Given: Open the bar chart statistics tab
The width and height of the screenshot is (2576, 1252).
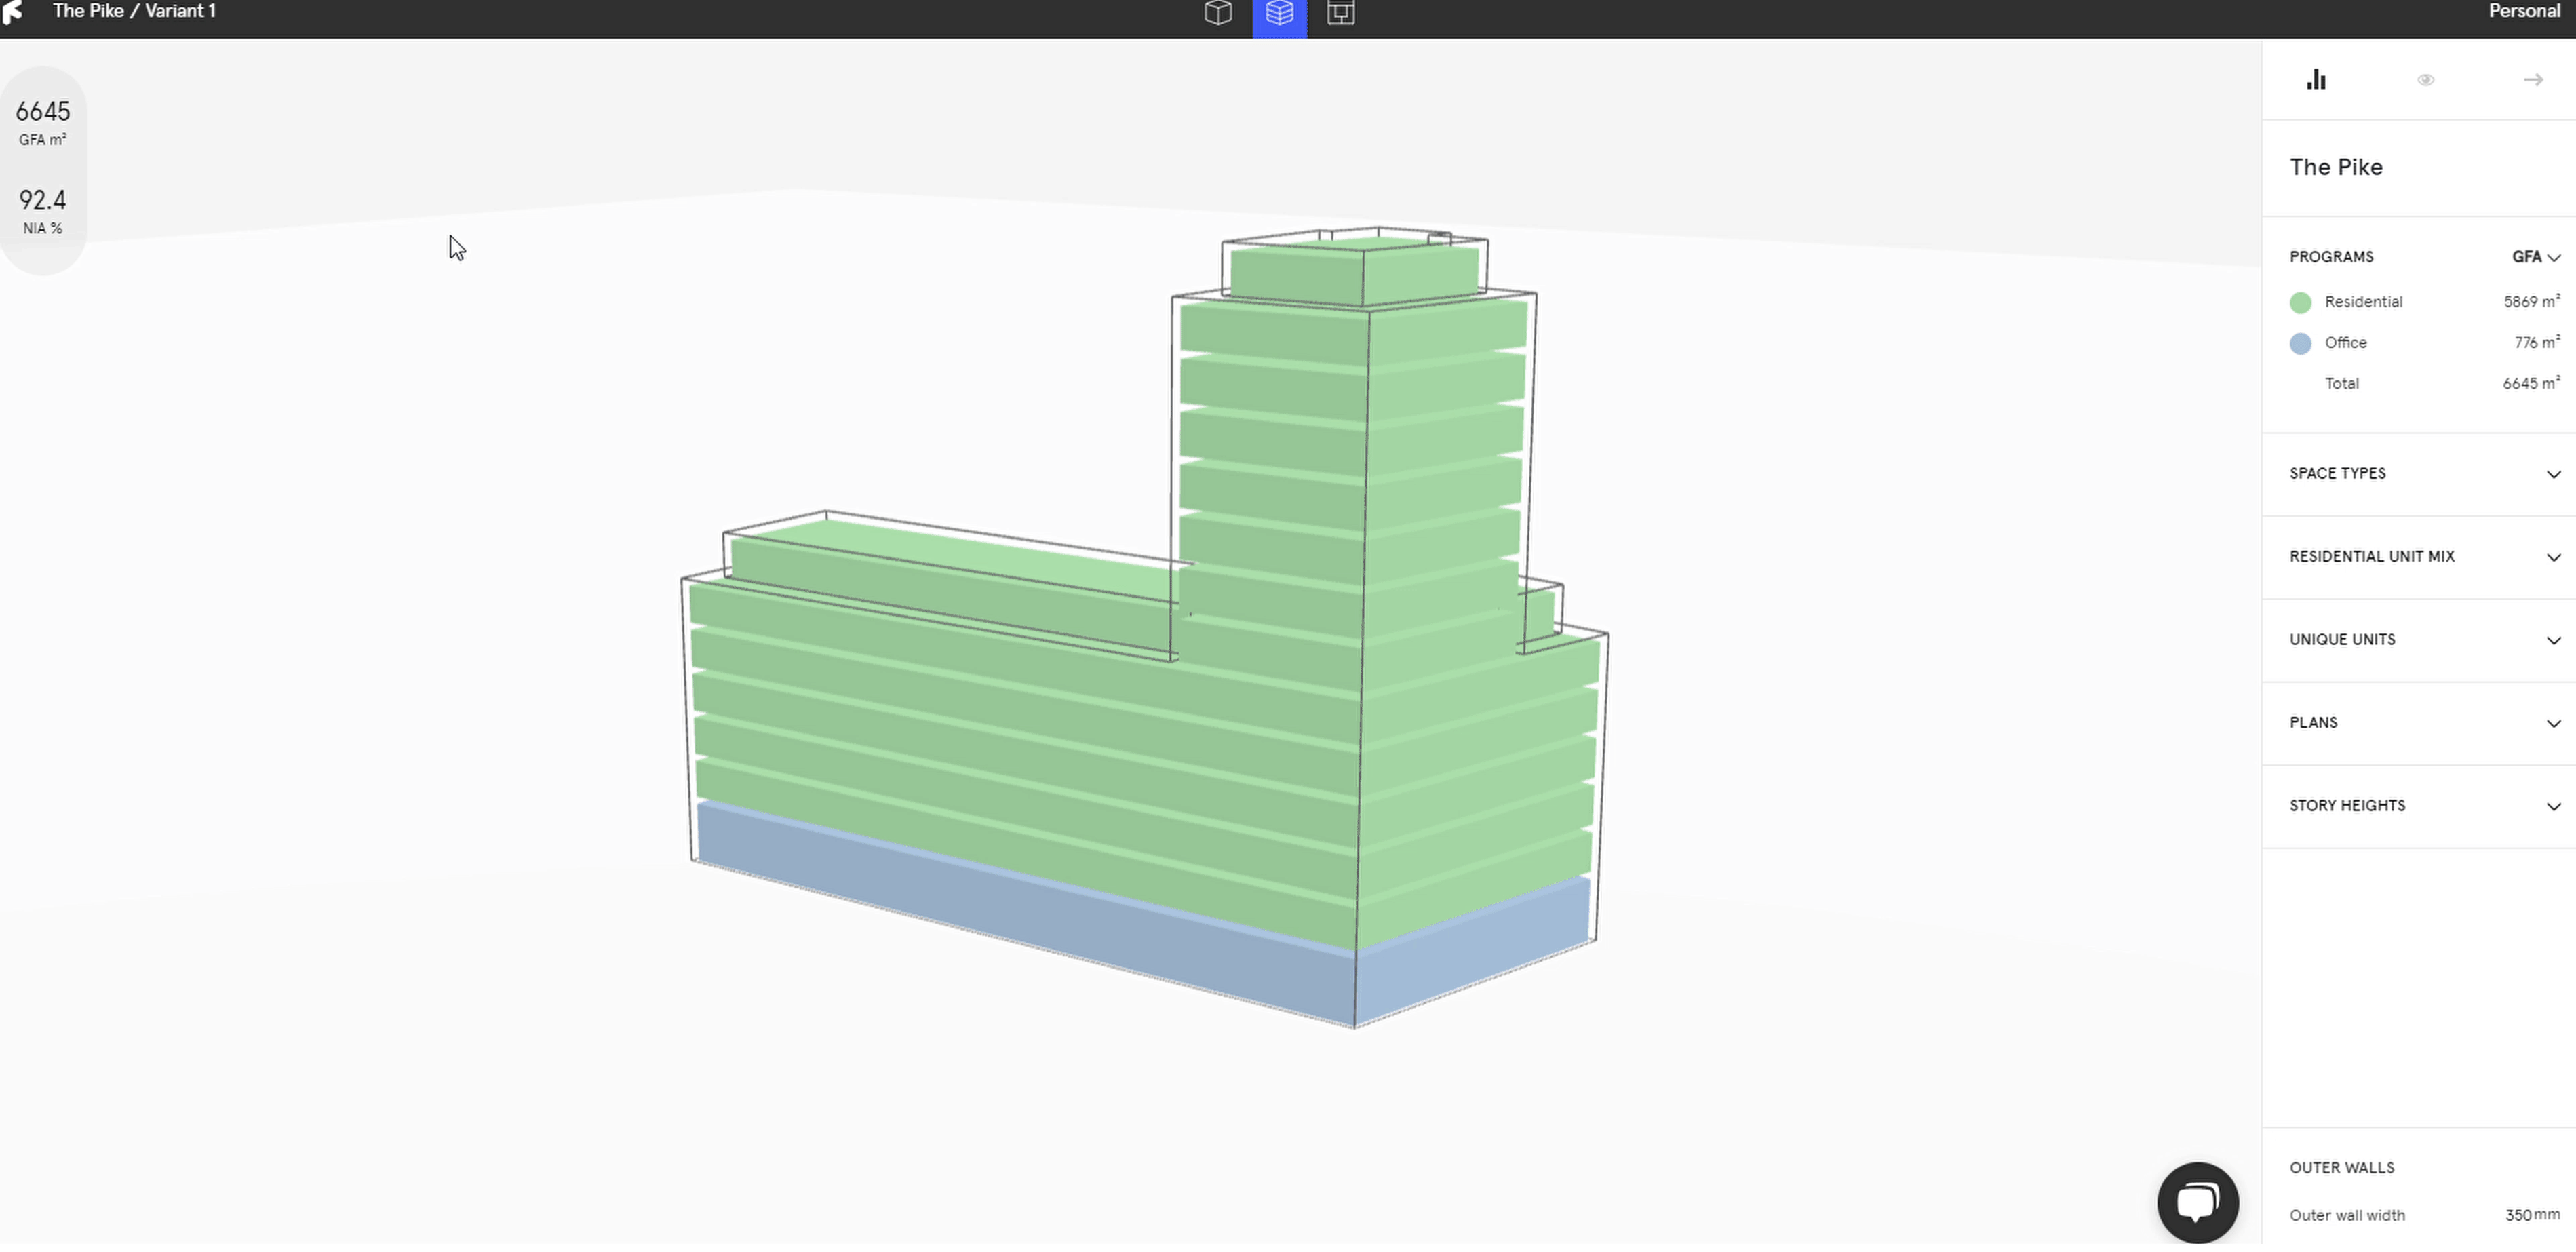Looking at the screenshot, I should coord(2316,80).
